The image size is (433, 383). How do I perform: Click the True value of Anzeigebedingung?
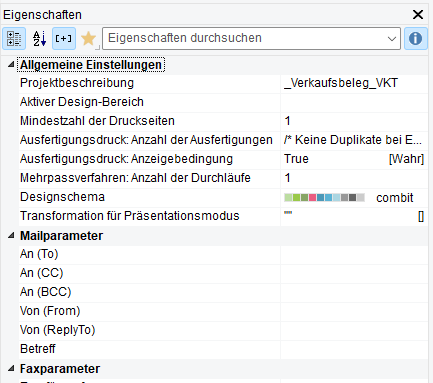click(296, 159)
